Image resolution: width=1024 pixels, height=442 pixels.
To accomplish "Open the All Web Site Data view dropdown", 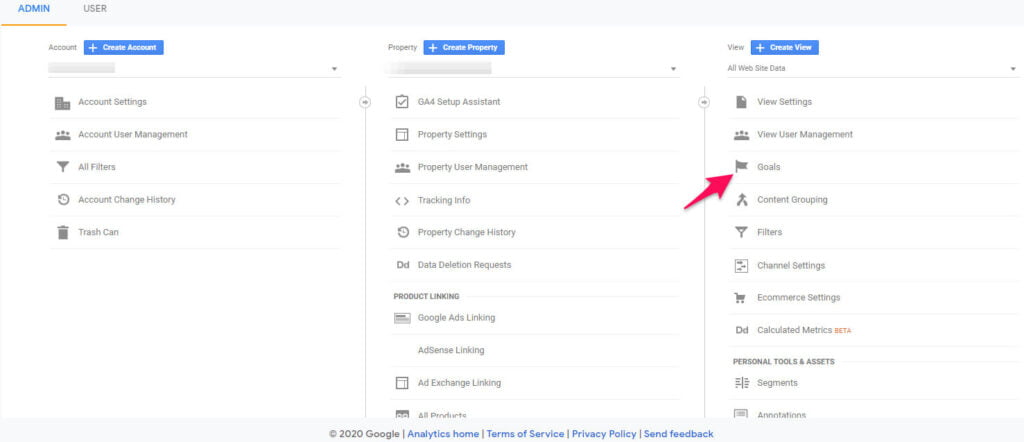I will [873, 68].
